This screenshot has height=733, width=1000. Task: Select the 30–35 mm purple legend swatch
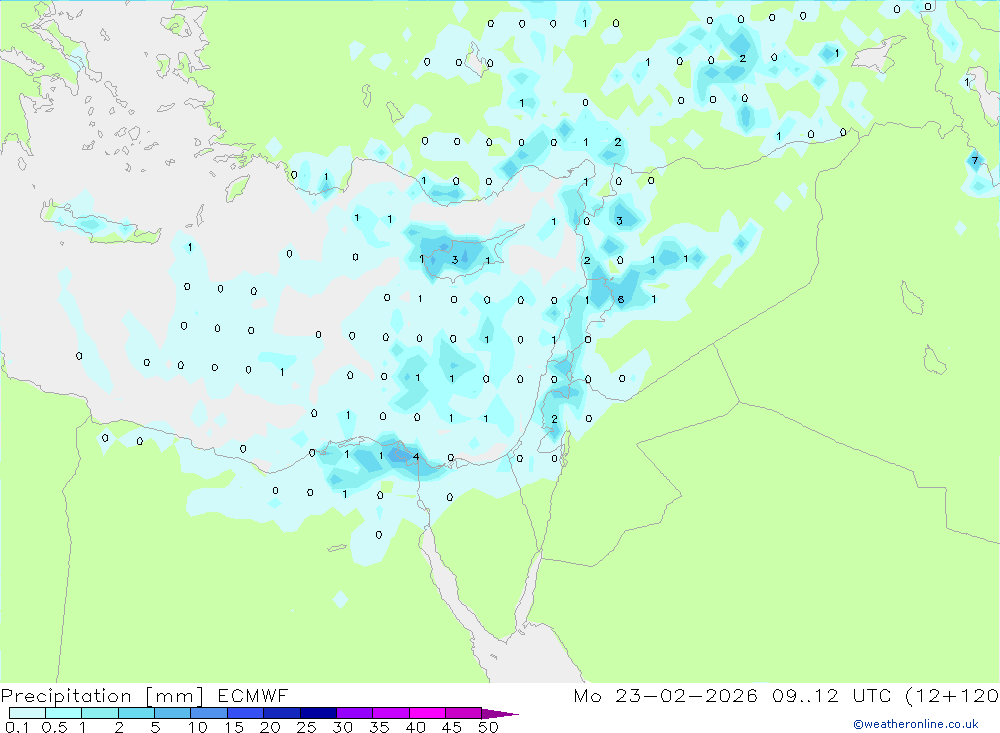tap(354, 713)
